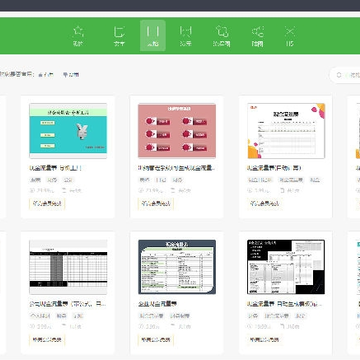This screenshot has width=360, height=360.
Task: Click the first tag on the black multi-sheet card
Action: [253, 316]
